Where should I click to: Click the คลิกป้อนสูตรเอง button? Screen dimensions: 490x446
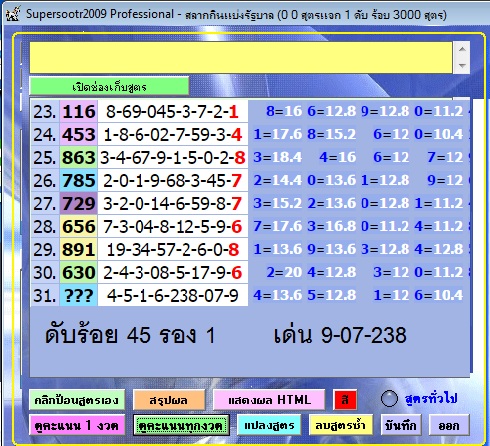pos(77,400)
